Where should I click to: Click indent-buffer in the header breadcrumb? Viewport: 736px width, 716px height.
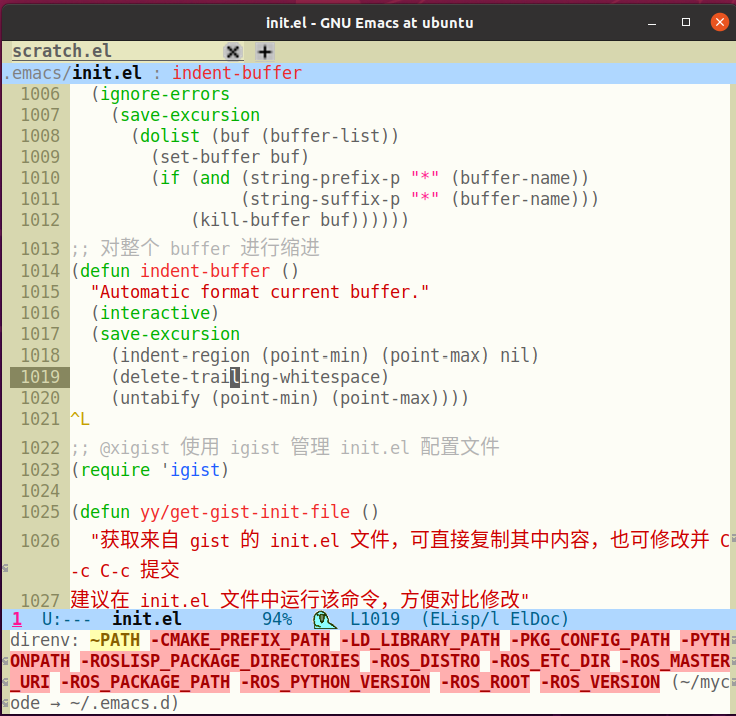tap(236, 73)
